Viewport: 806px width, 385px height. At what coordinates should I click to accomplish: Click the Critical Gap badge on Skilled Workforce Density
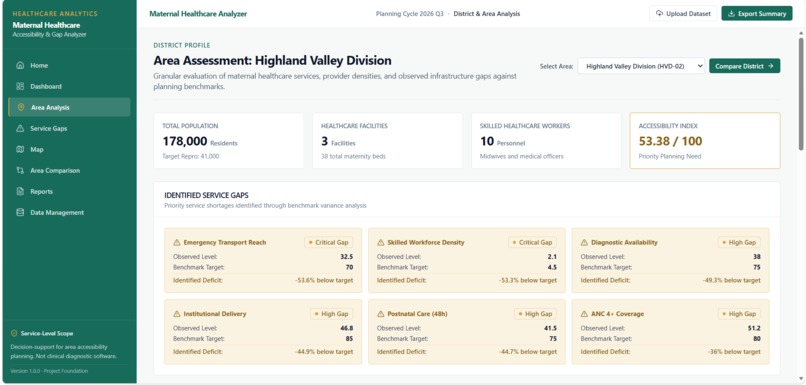coord(532,243)
